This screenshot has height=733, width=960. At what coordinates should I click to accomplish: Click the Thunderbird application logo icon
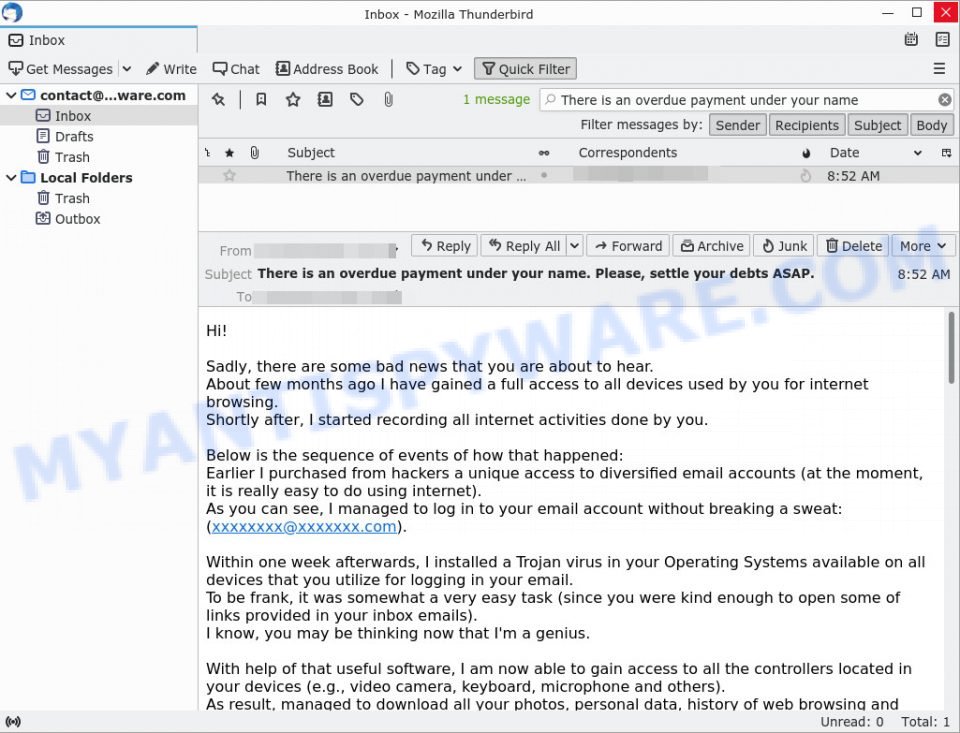pos(12,12)
